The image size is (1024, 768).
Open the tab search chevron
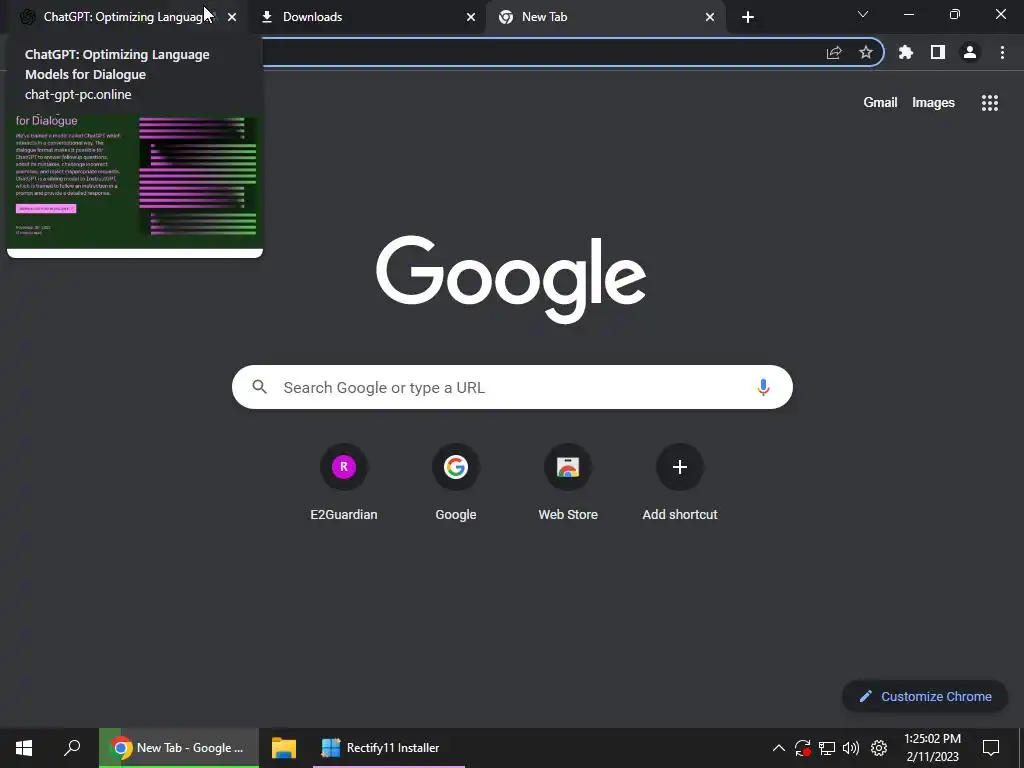863,14
